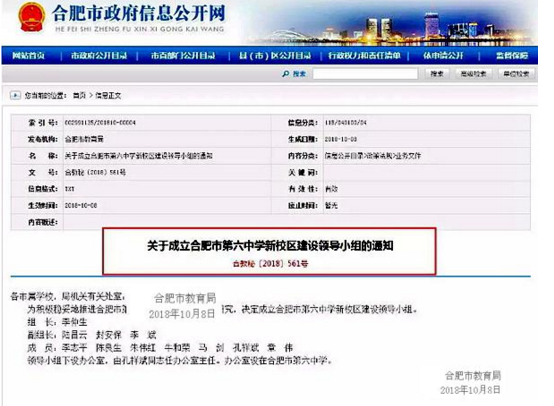
Task: Click the 高级检索 advanced search button
Action: click(x=473, y=73)
